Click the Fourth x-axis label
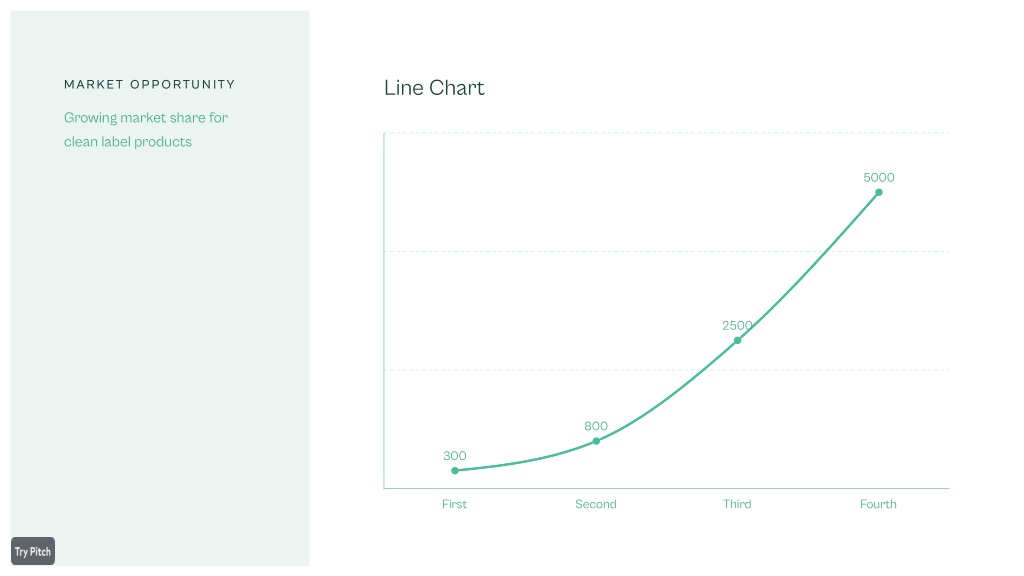Viewport: 1024px width, 576px height. click(878, 504)
